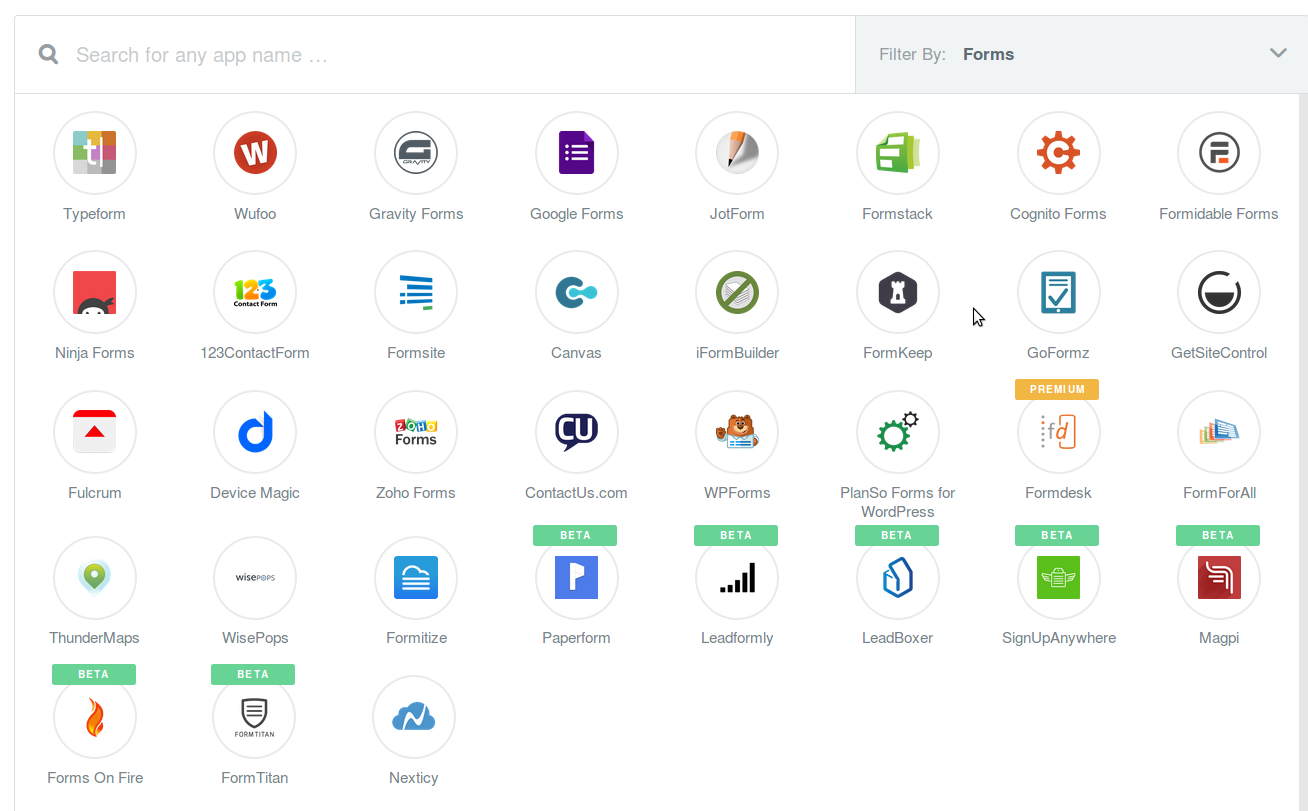Image resolution: width=1308 pixels, height=811 pixels.
Task: Click the FormTitan shield icon
Action: coord(254,717)
